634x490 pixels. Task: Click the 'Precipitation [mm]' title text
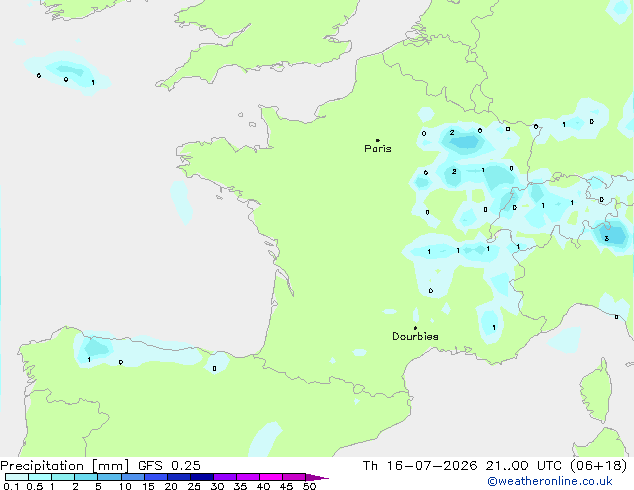click(65, 466)
